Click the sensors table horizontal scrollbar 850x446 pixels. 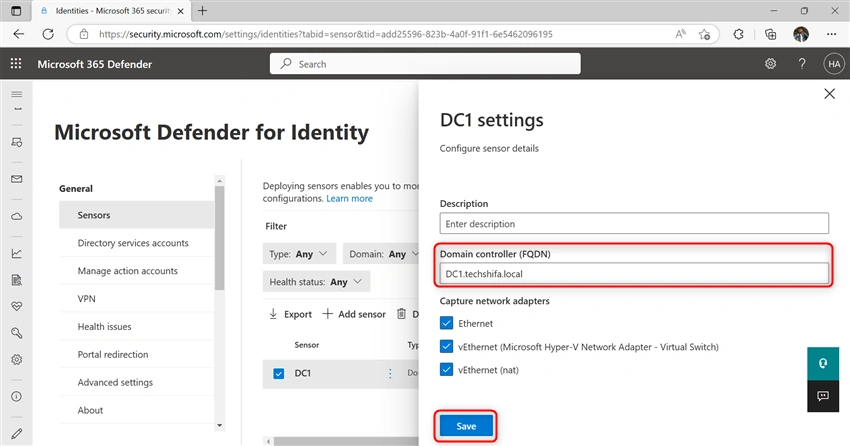coord(345,441)
